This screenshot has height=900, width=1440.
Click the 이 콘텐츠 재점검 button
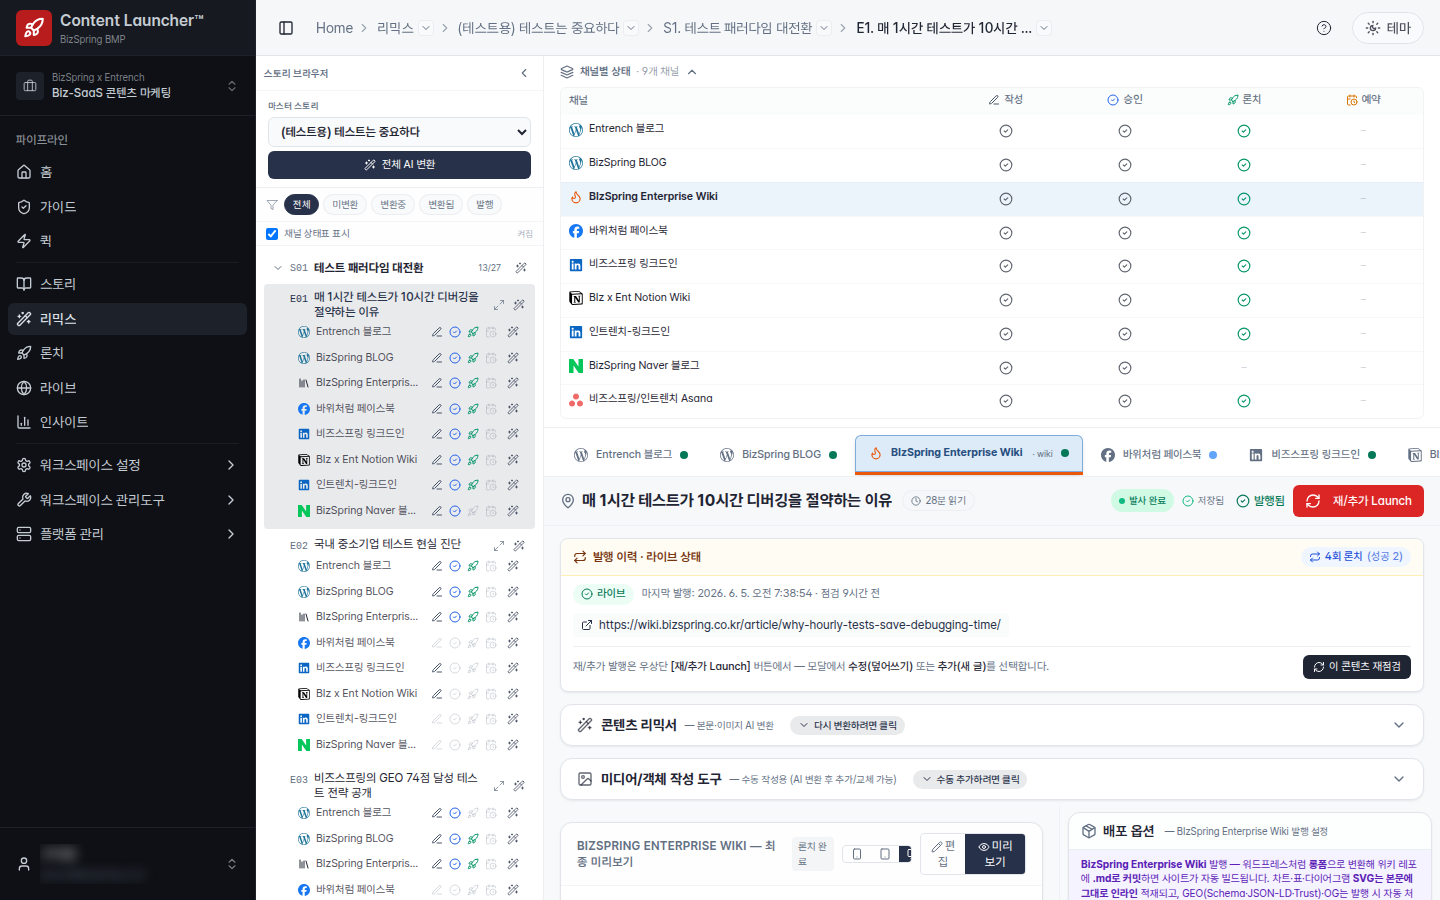click(1357, 667)
